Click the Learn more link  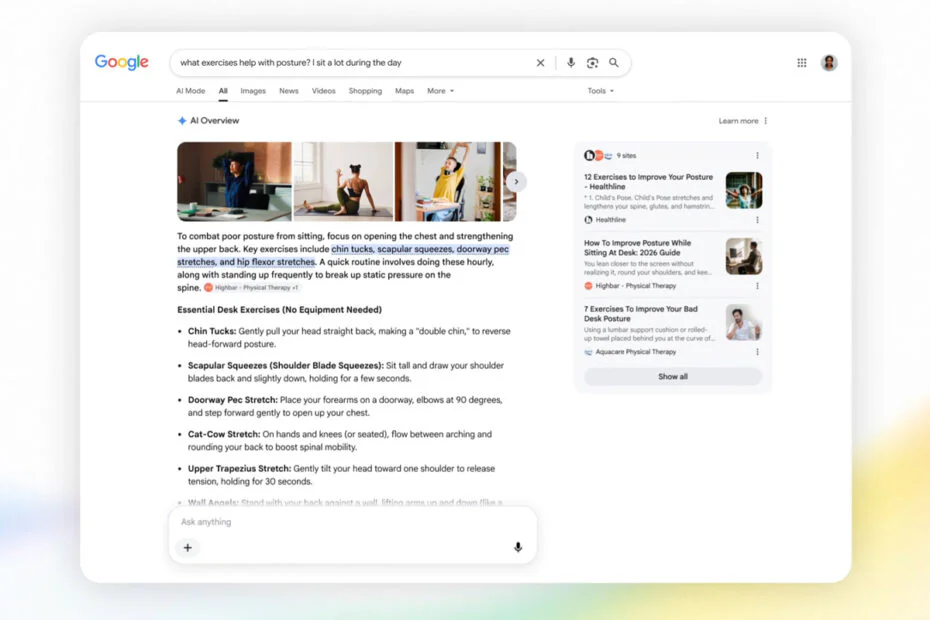click(738, 120)
